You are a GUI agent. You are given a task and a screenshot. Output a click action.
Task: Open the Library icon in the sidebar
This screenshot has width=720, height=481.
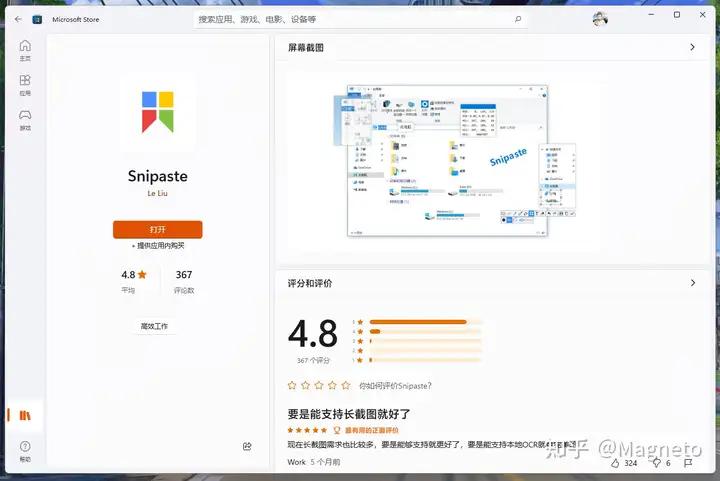pyautogui.click(x=25, y=415)
